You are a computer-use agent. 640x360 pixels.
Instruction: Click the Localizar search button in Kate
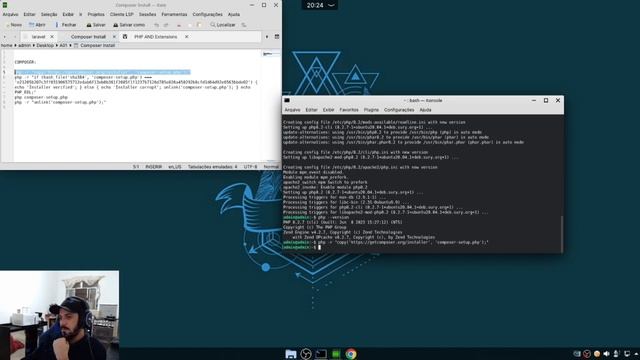(x=222, y=25)
